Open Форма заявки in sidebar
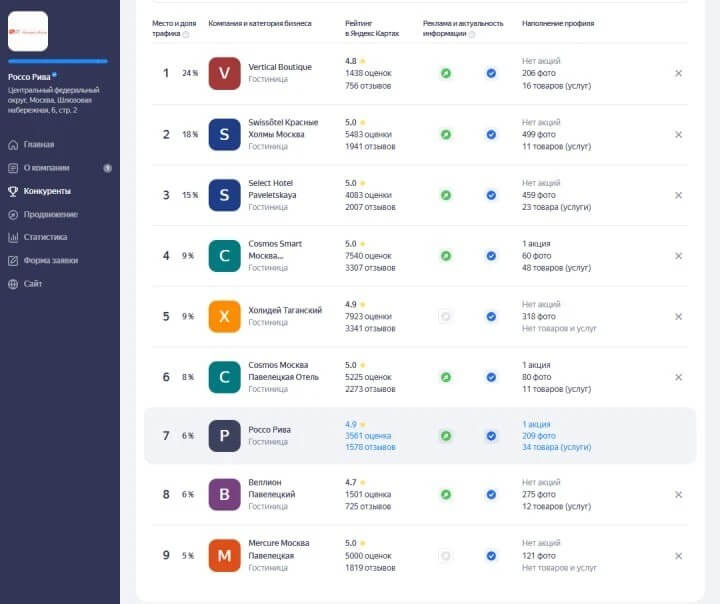This screenshot has width=720, height=604. click(43, 260)
